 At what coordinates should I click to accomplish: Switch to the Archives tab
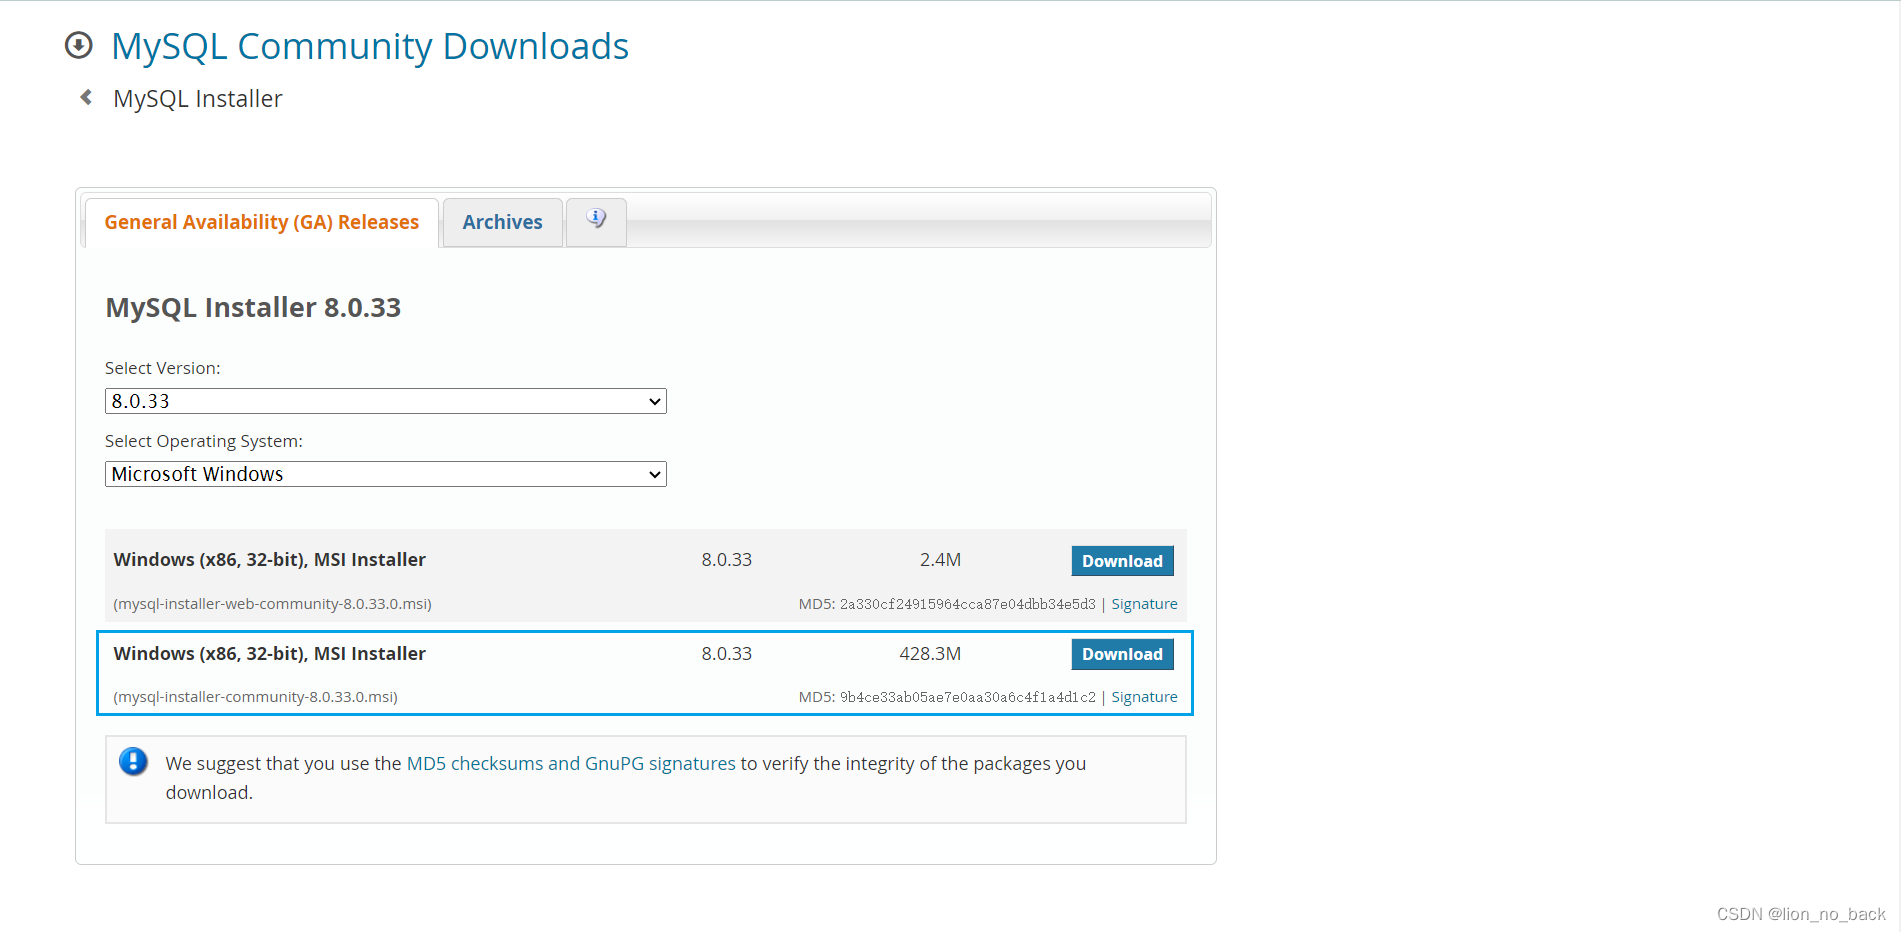coord(502,222)
